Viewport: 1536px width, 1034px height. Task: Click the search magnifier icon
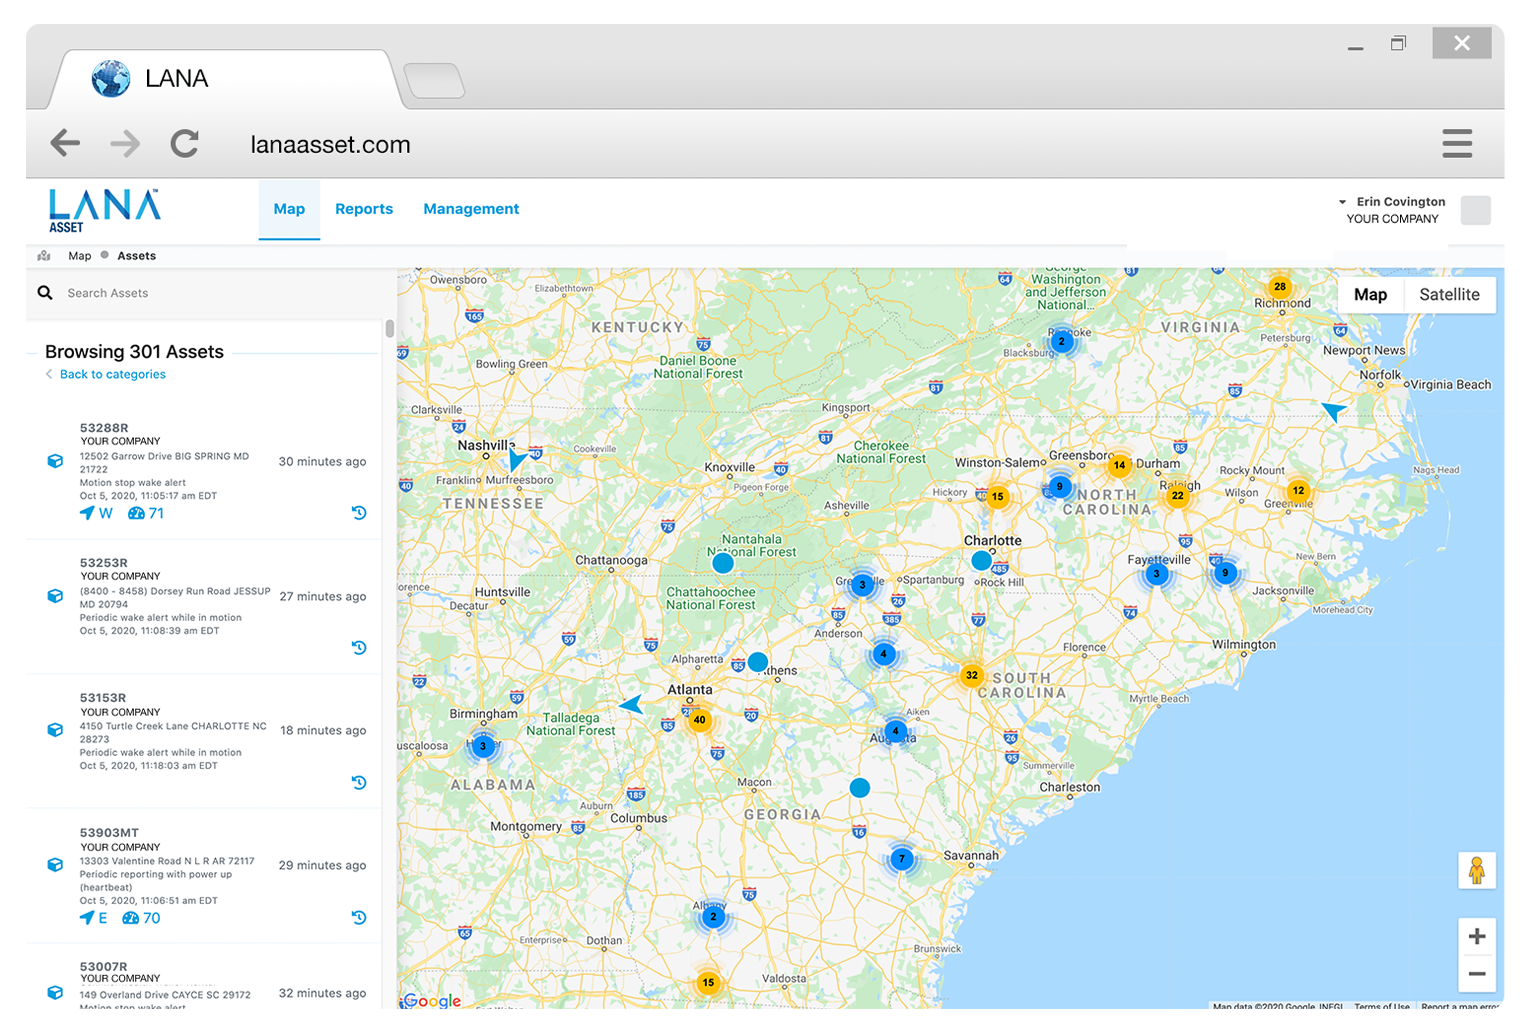point(45,293)
